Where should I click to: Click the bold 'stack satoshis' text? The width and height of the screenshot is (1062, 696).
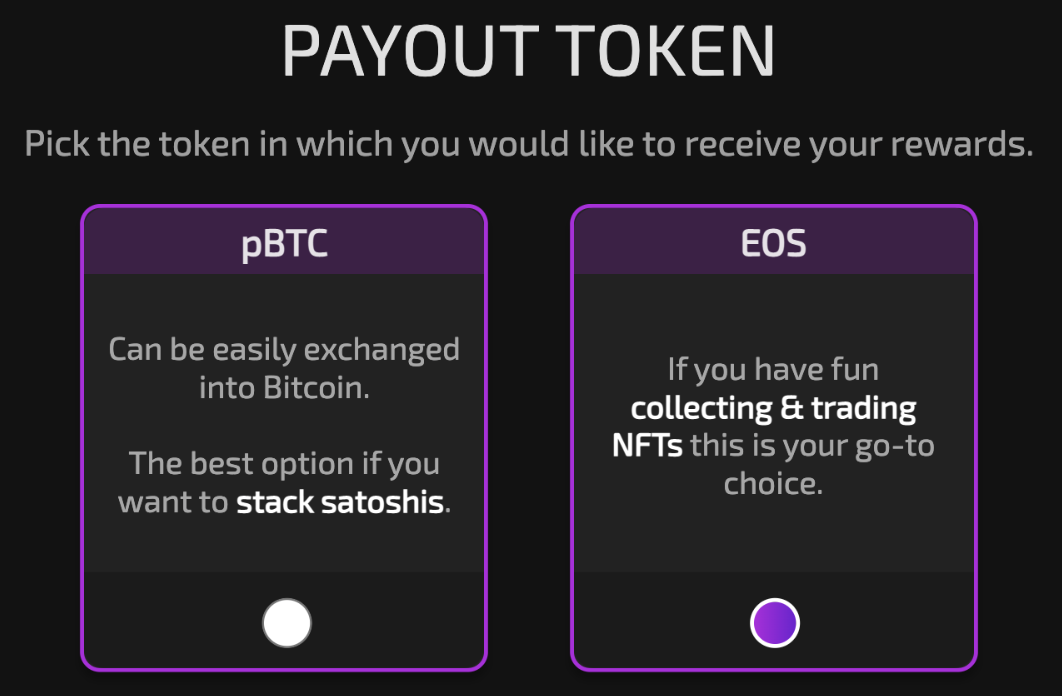339,502
